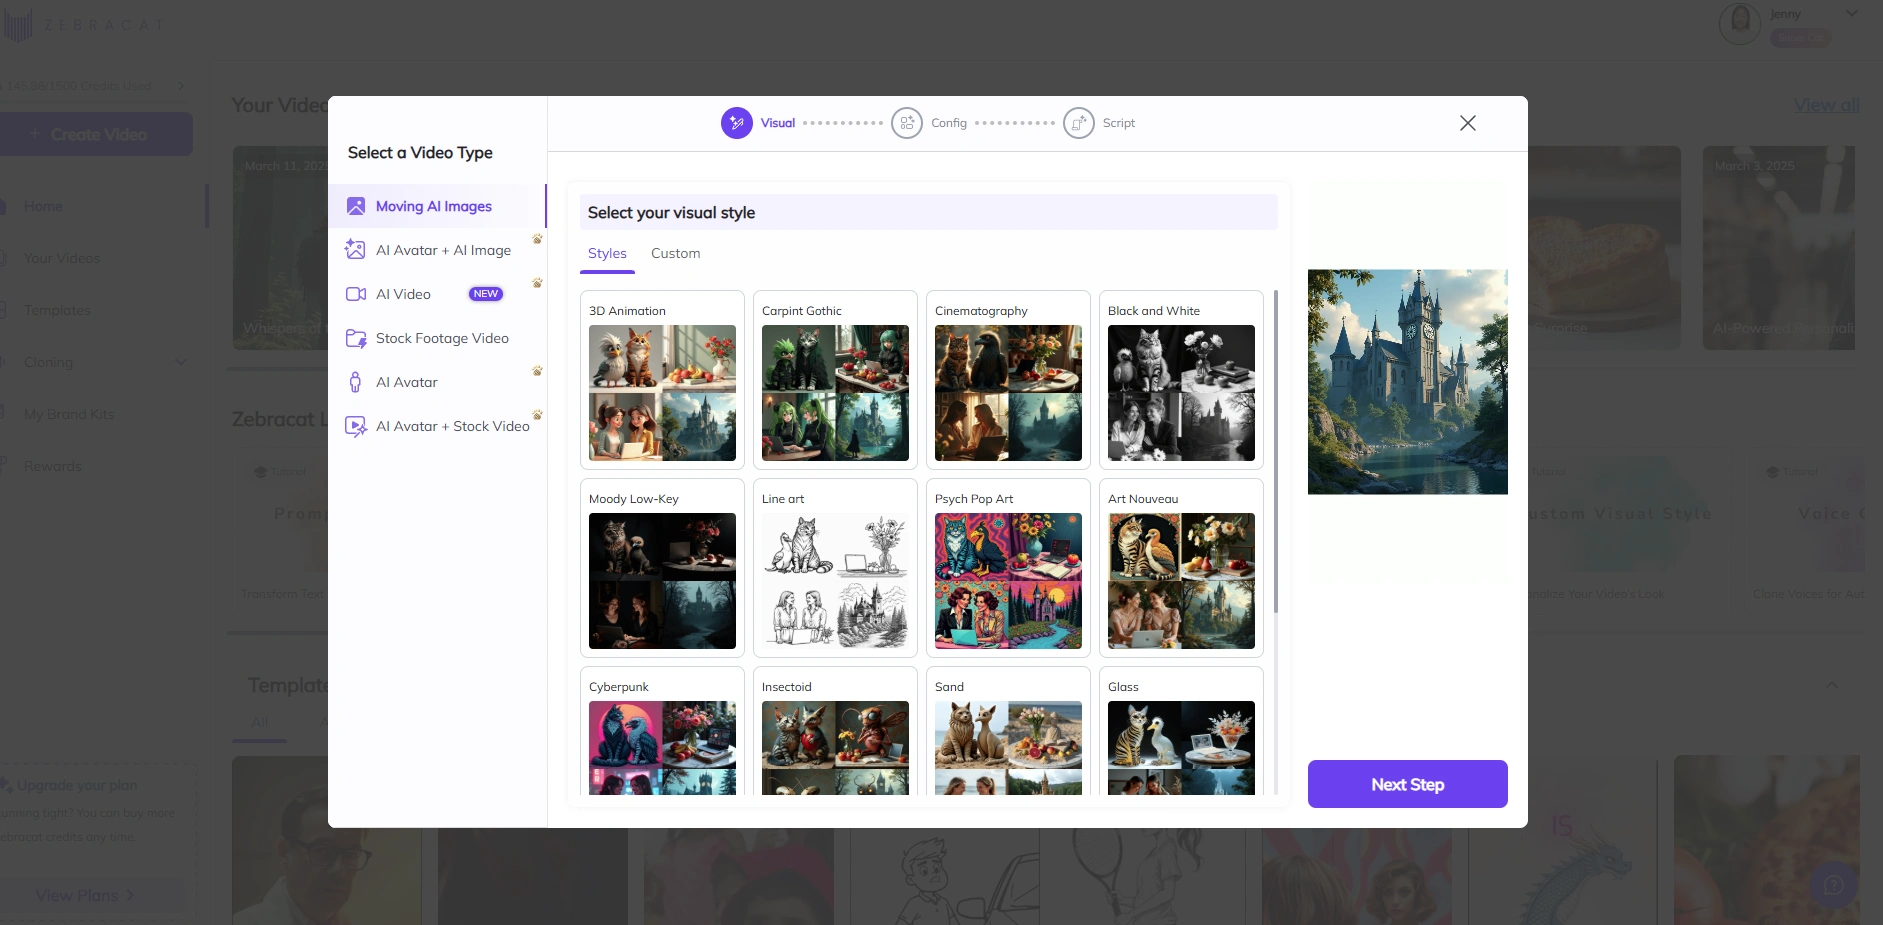Click the Next Step button
The image size is (1883, 925).
point(1407,784)
